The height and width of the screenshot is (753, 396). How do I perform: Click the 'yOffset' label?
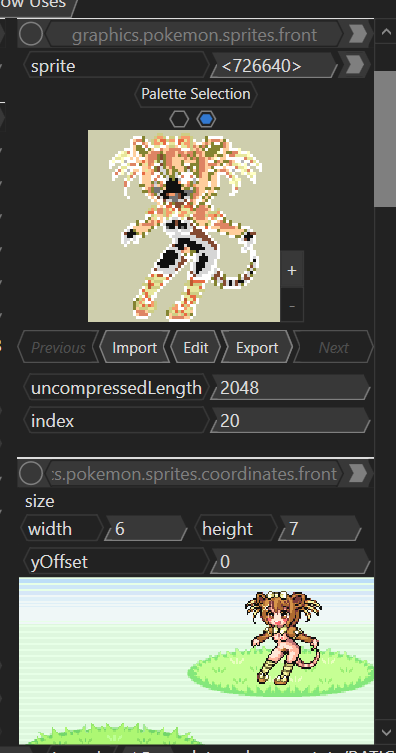click(60, 561)
